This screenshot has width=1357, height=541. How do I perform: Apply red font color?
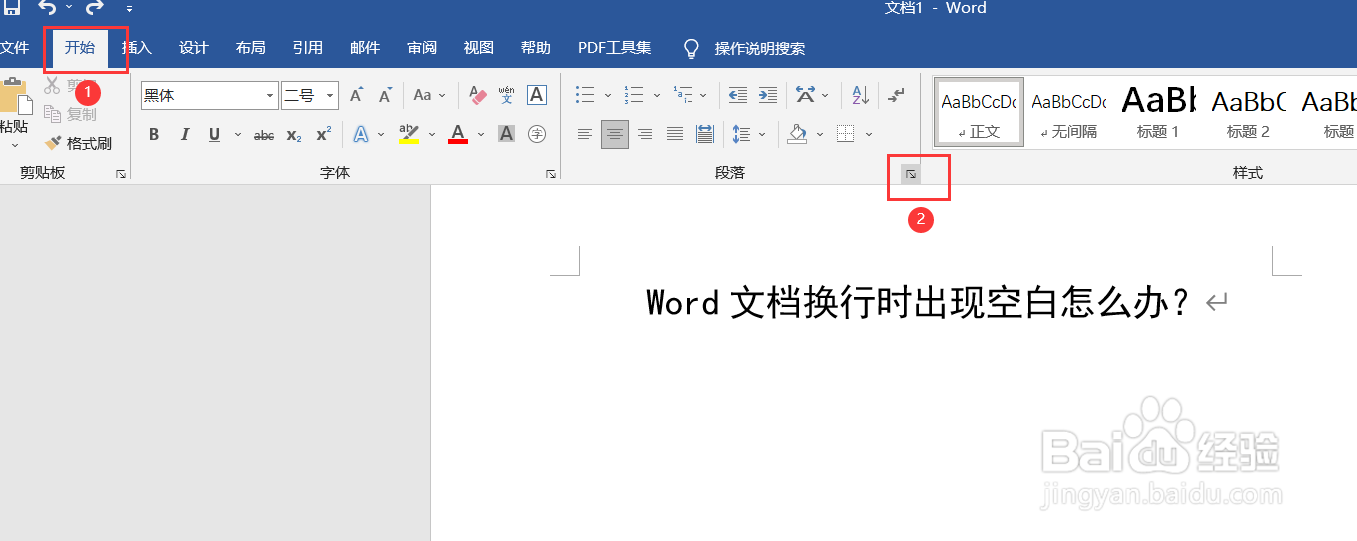point(458,134)
